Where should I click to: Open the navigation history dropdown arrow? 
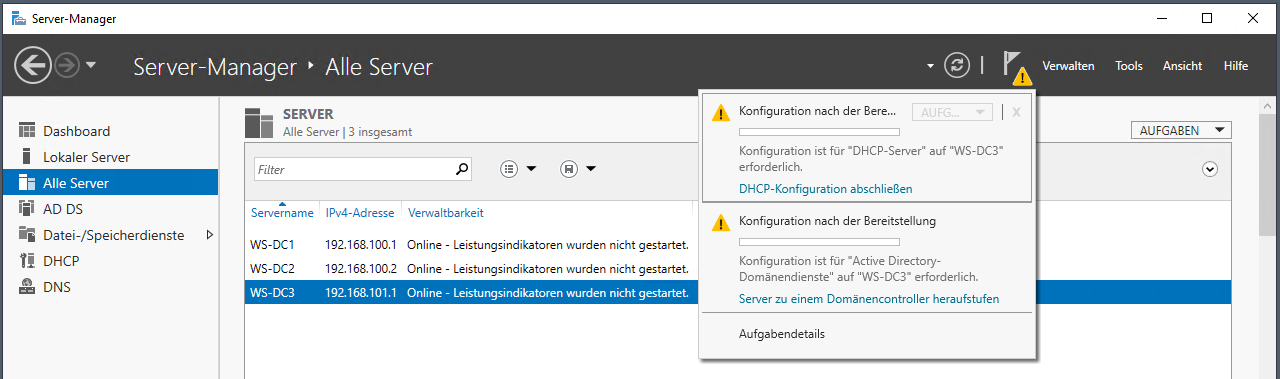(91, 66)
